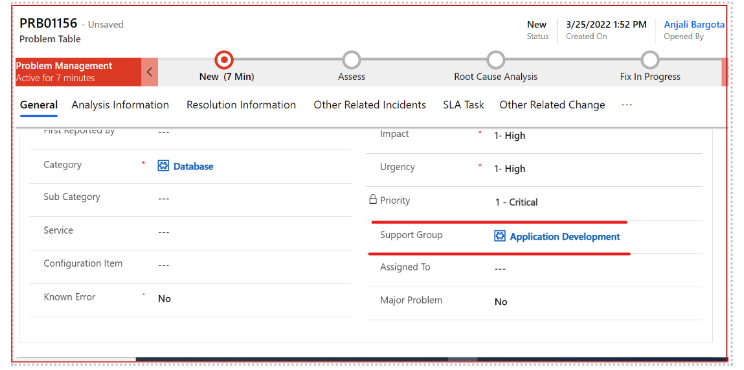Click the Priority lock icon
This screenshot has width=744, height=370.
[373, 200]
